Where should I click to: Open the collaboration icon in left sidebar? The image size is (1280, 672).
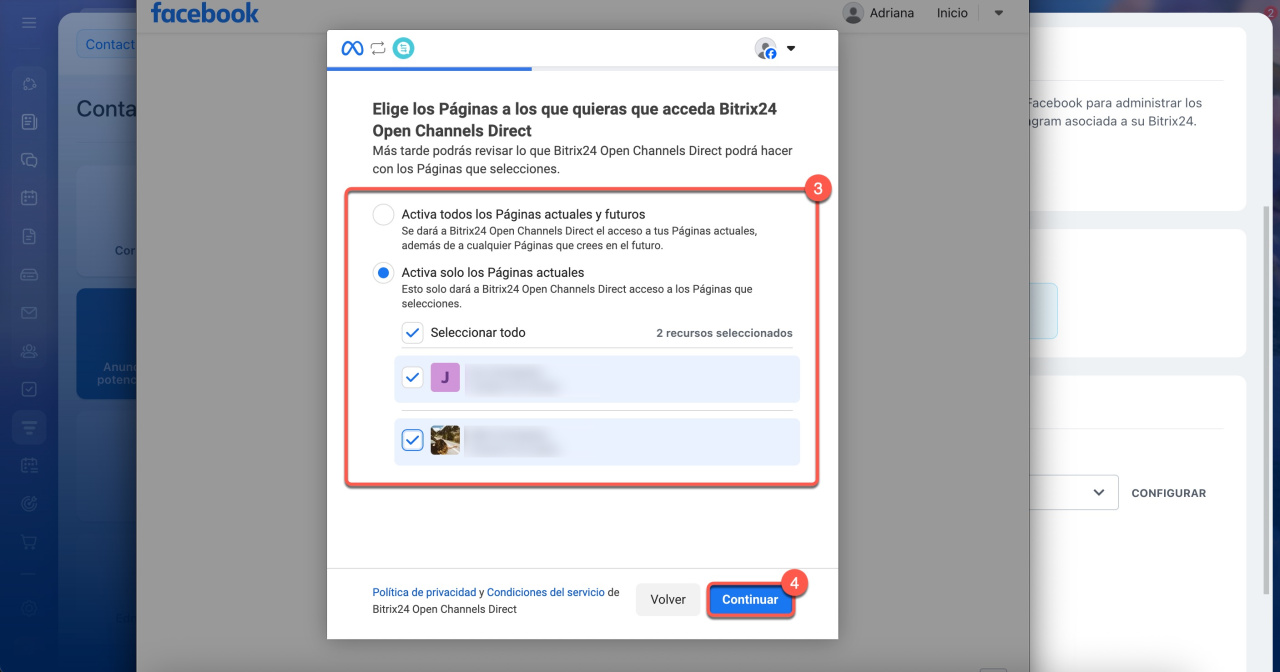29,83
